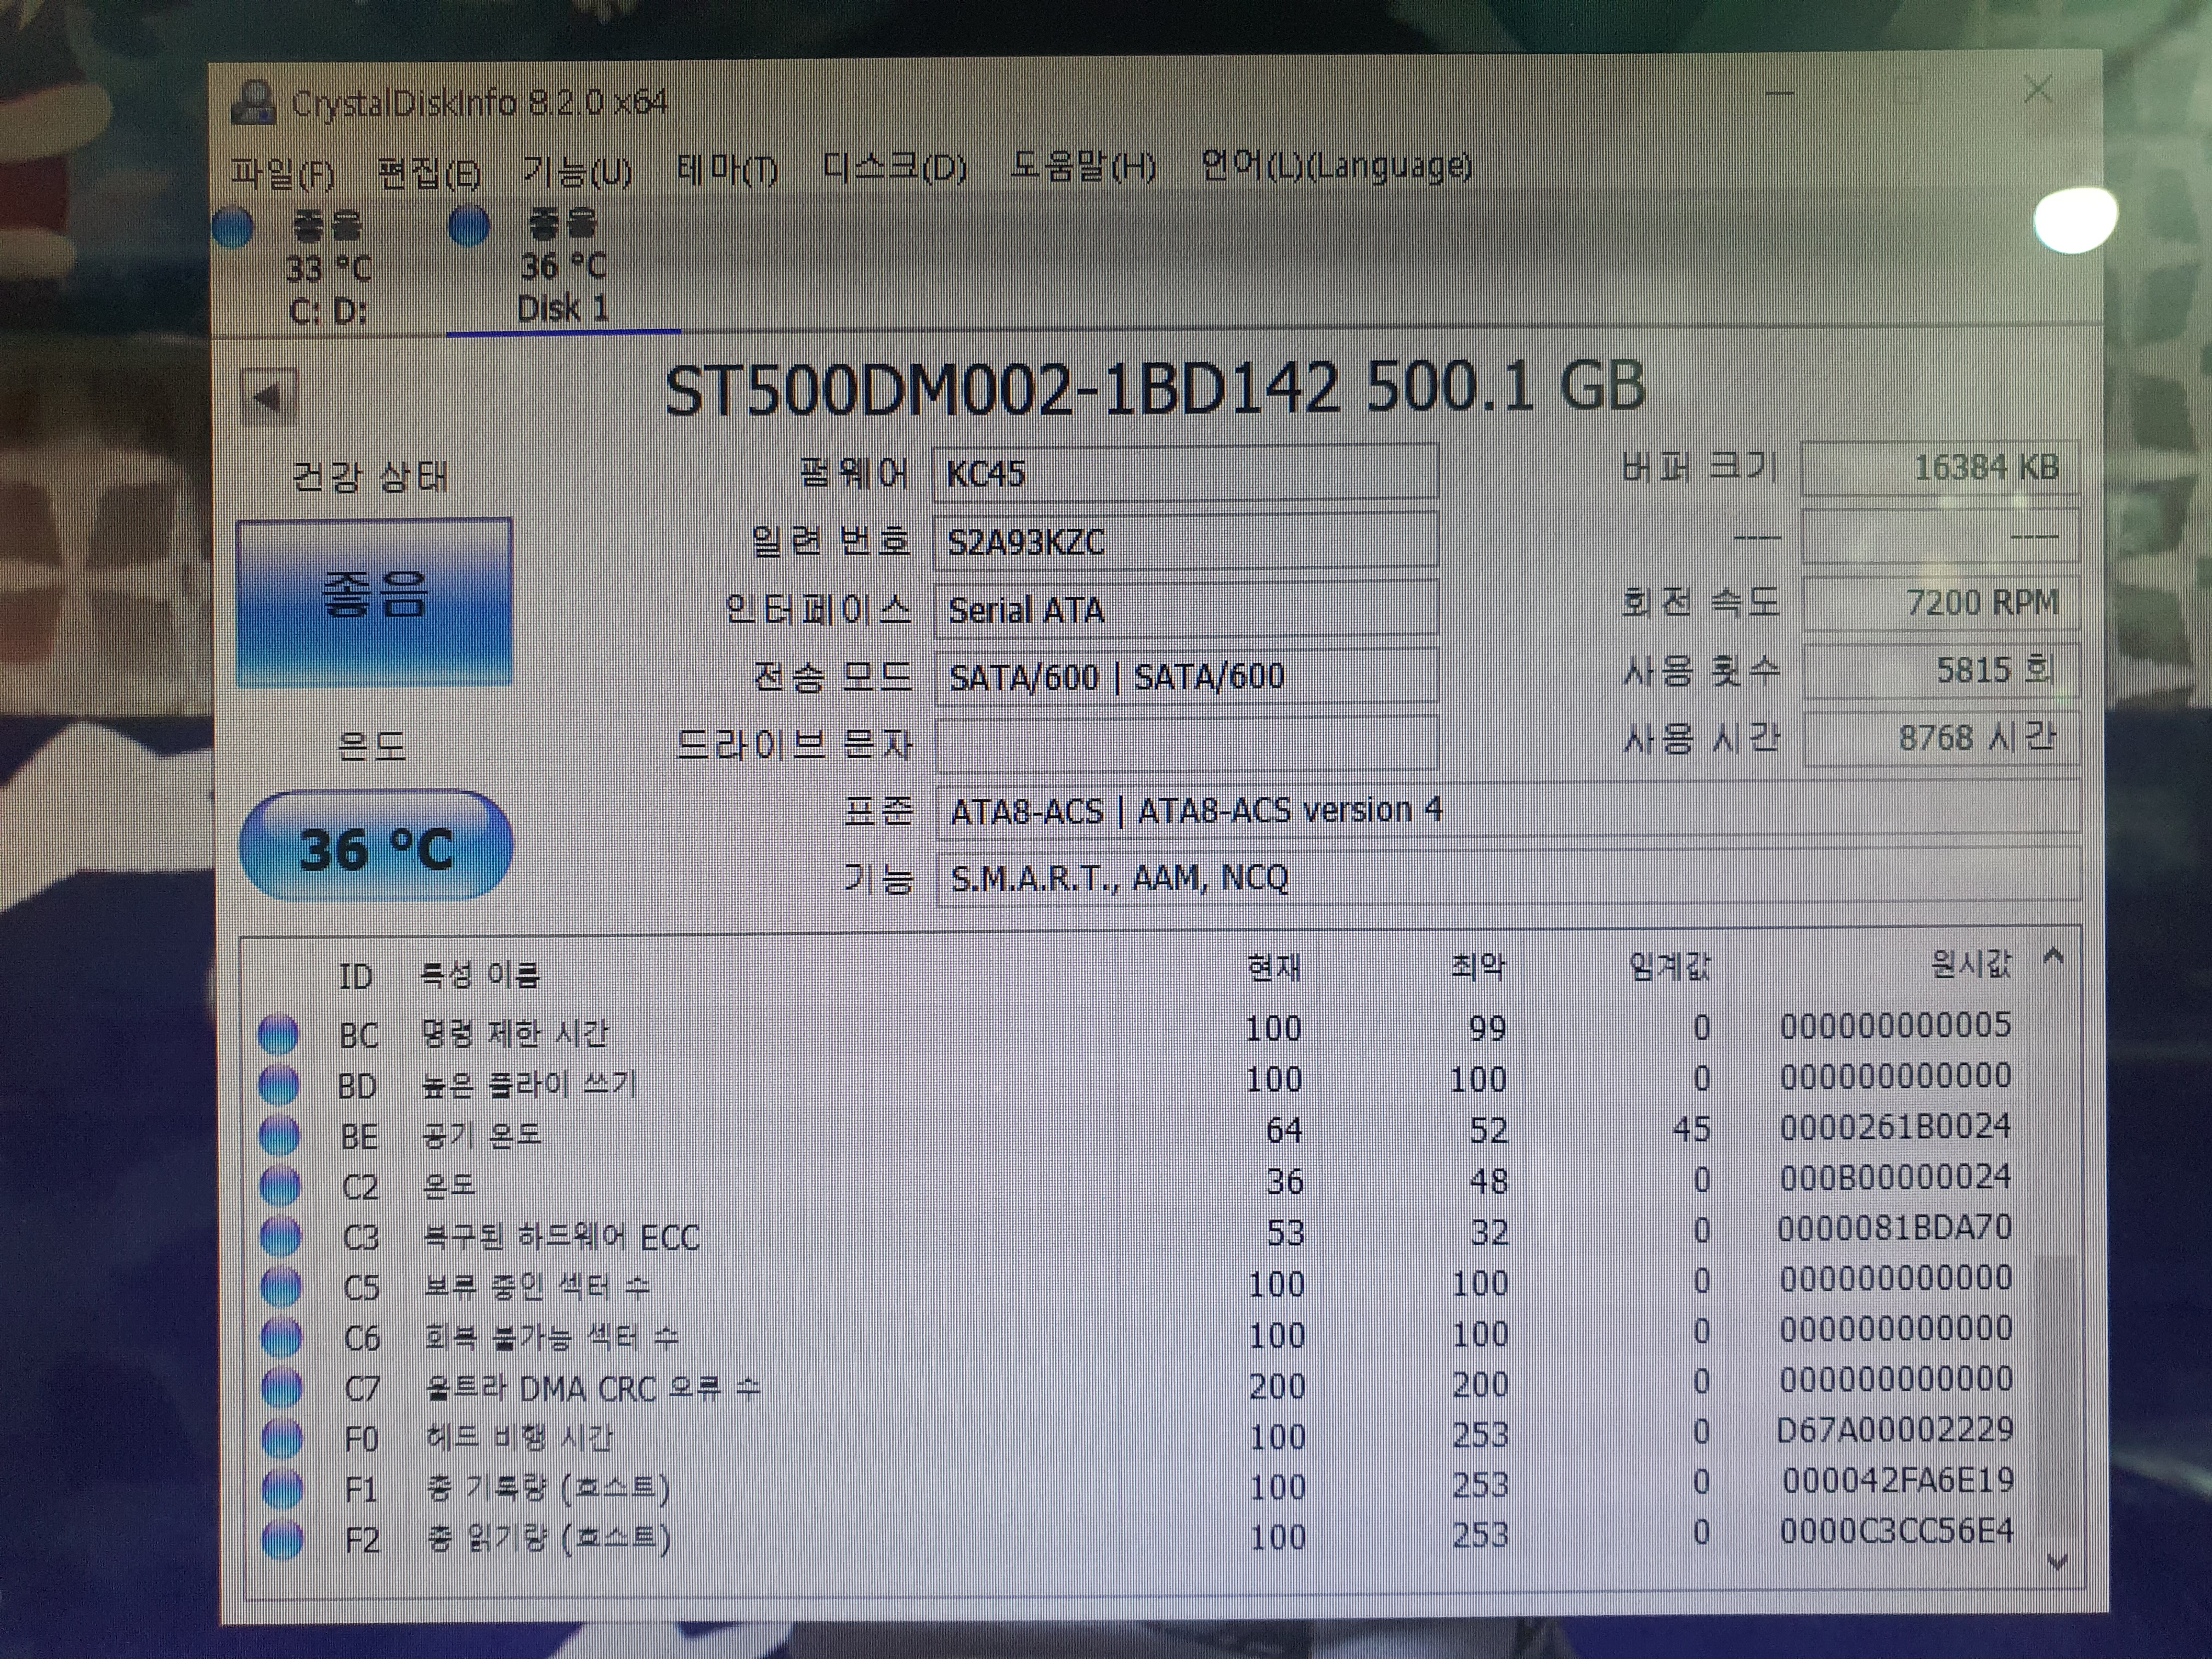Click raw value D67A00002229
The image size is (2212, 1659).
tap(1895, 1430)
